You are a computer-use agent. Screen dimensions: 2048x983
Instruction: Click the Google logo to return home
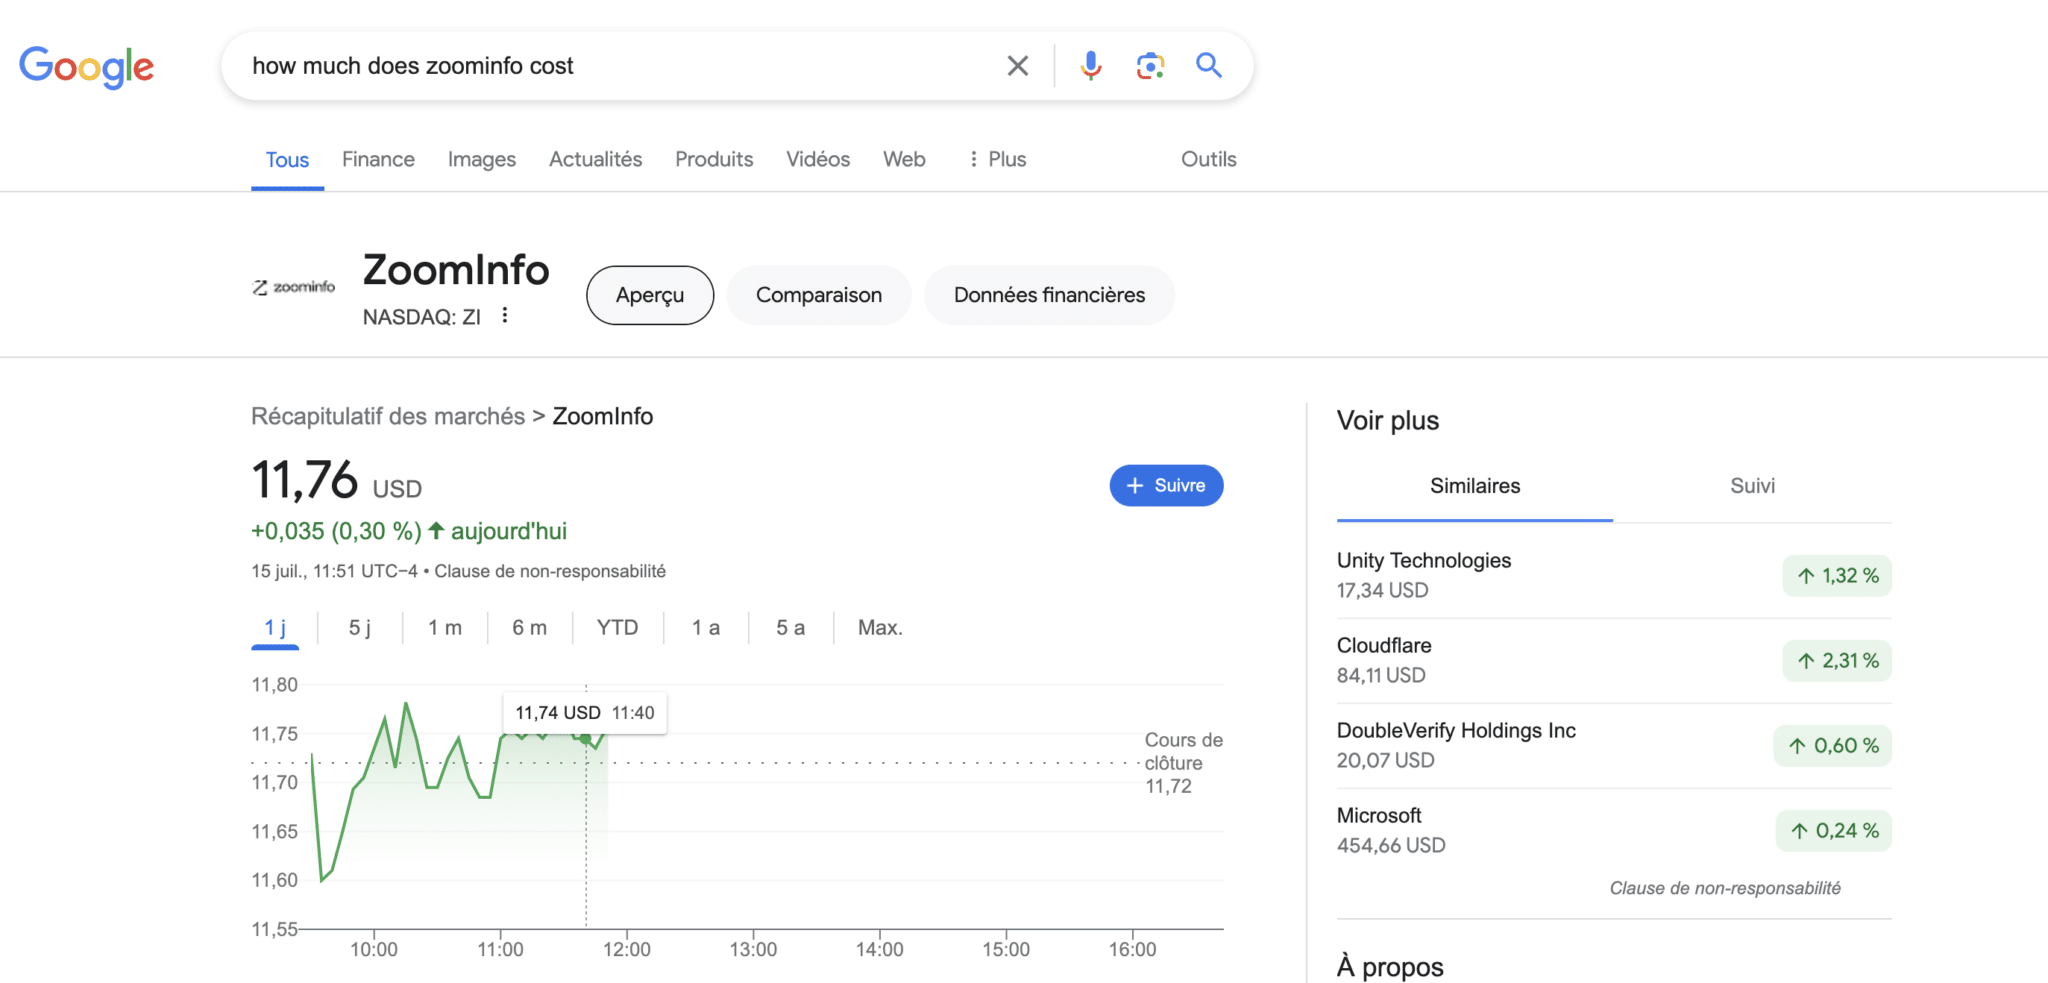86,66
